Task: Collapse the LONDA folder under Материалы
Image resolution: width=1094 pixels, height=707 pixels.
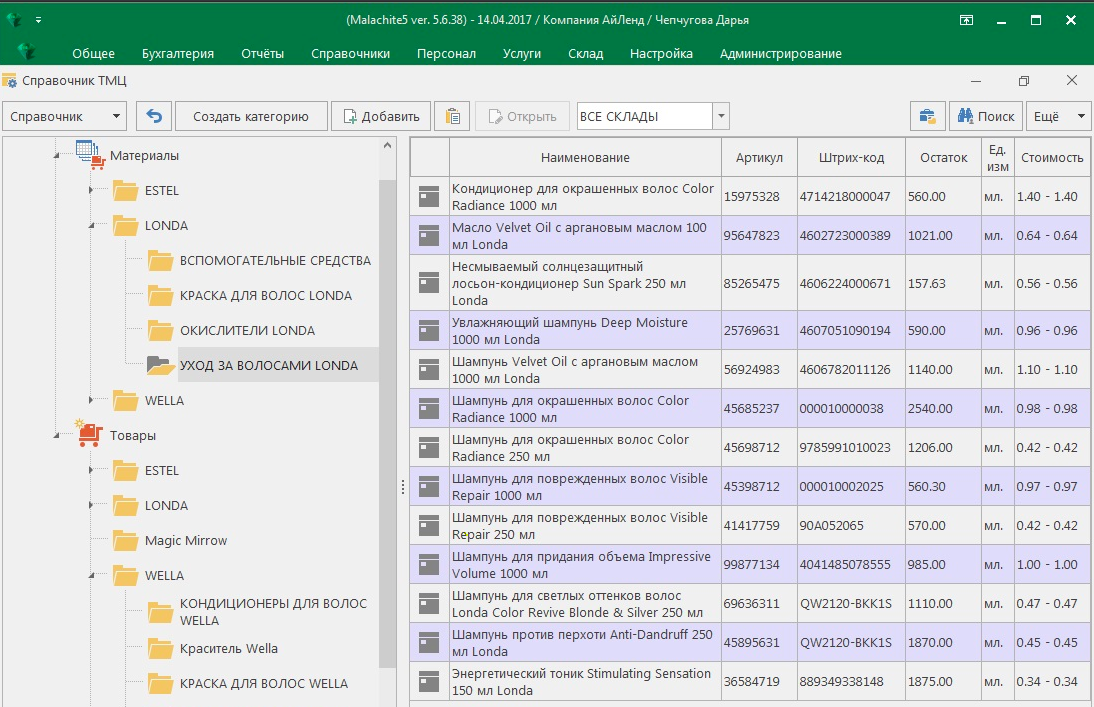Action: [x=91, y=226]
